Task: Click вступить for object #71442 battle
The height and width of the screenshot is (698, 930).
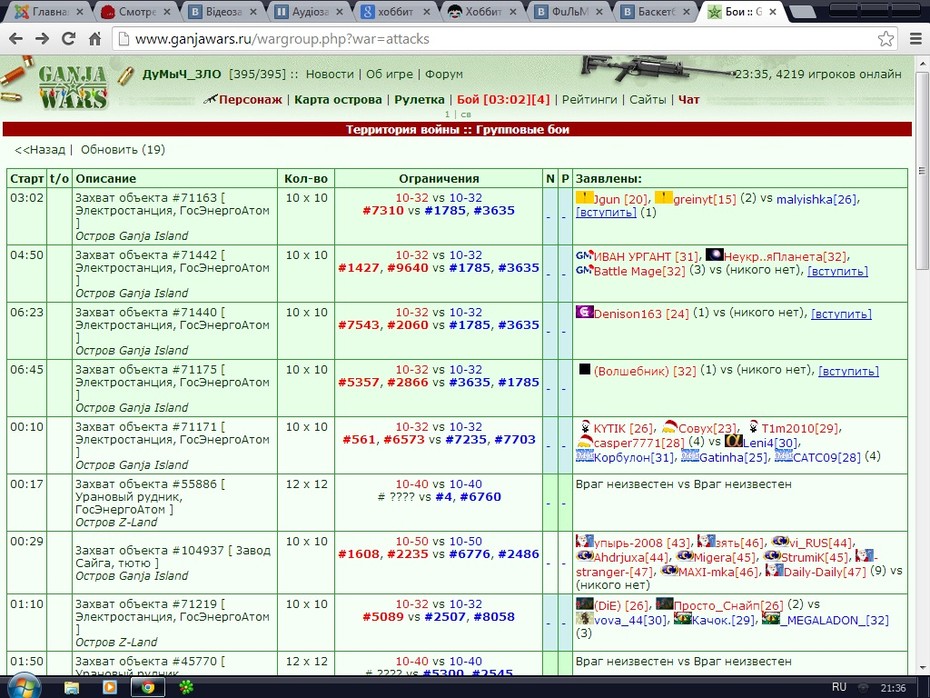Action: [x=837, y=271]
